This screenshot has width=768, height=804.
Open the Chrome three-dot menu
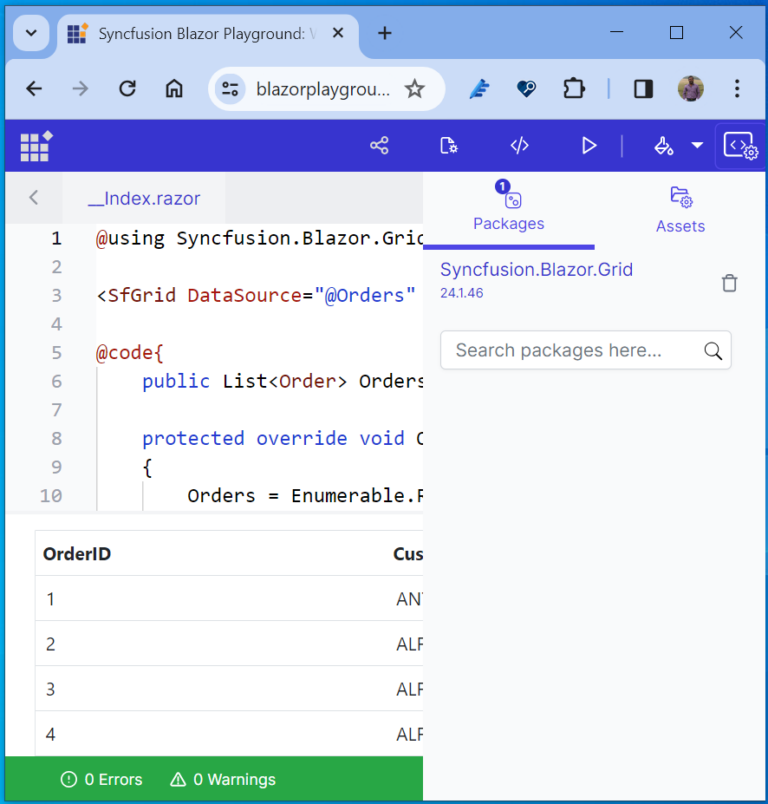(x=737, y=89)
